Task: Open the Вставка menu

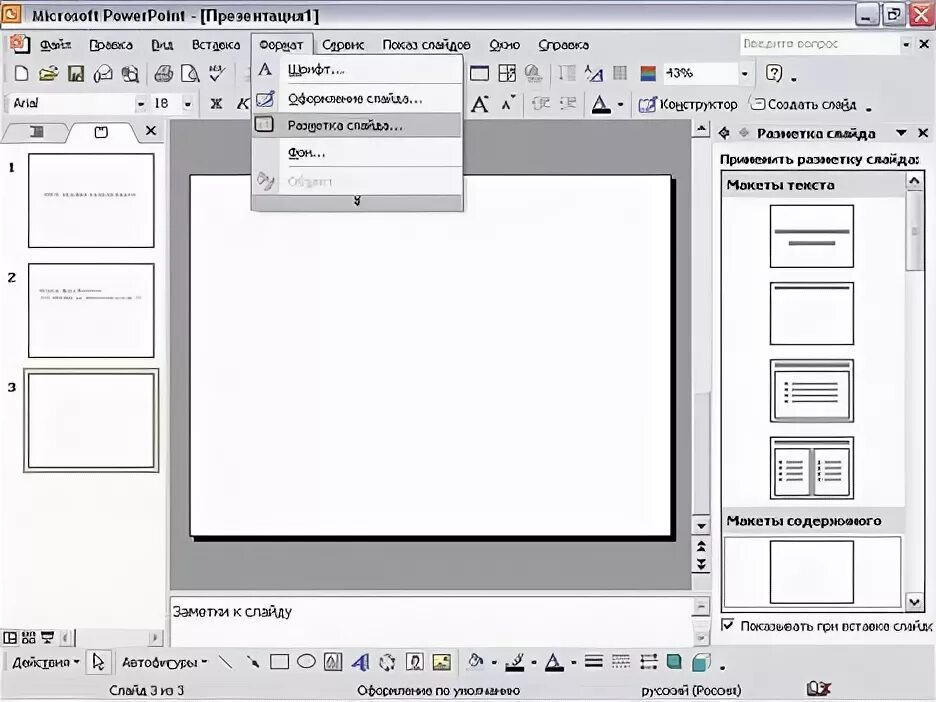Action: point(215,45)
